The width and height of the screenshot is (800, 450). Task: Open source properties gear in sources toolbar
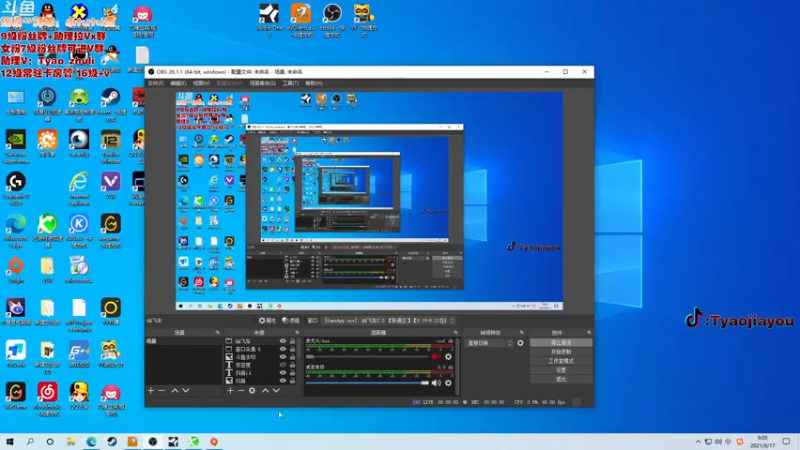click(252, 390)
